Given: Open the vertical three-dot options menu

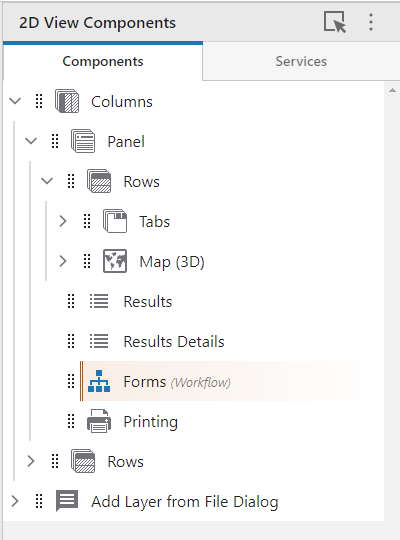Looking at the screenshot, I should [371, 22].
